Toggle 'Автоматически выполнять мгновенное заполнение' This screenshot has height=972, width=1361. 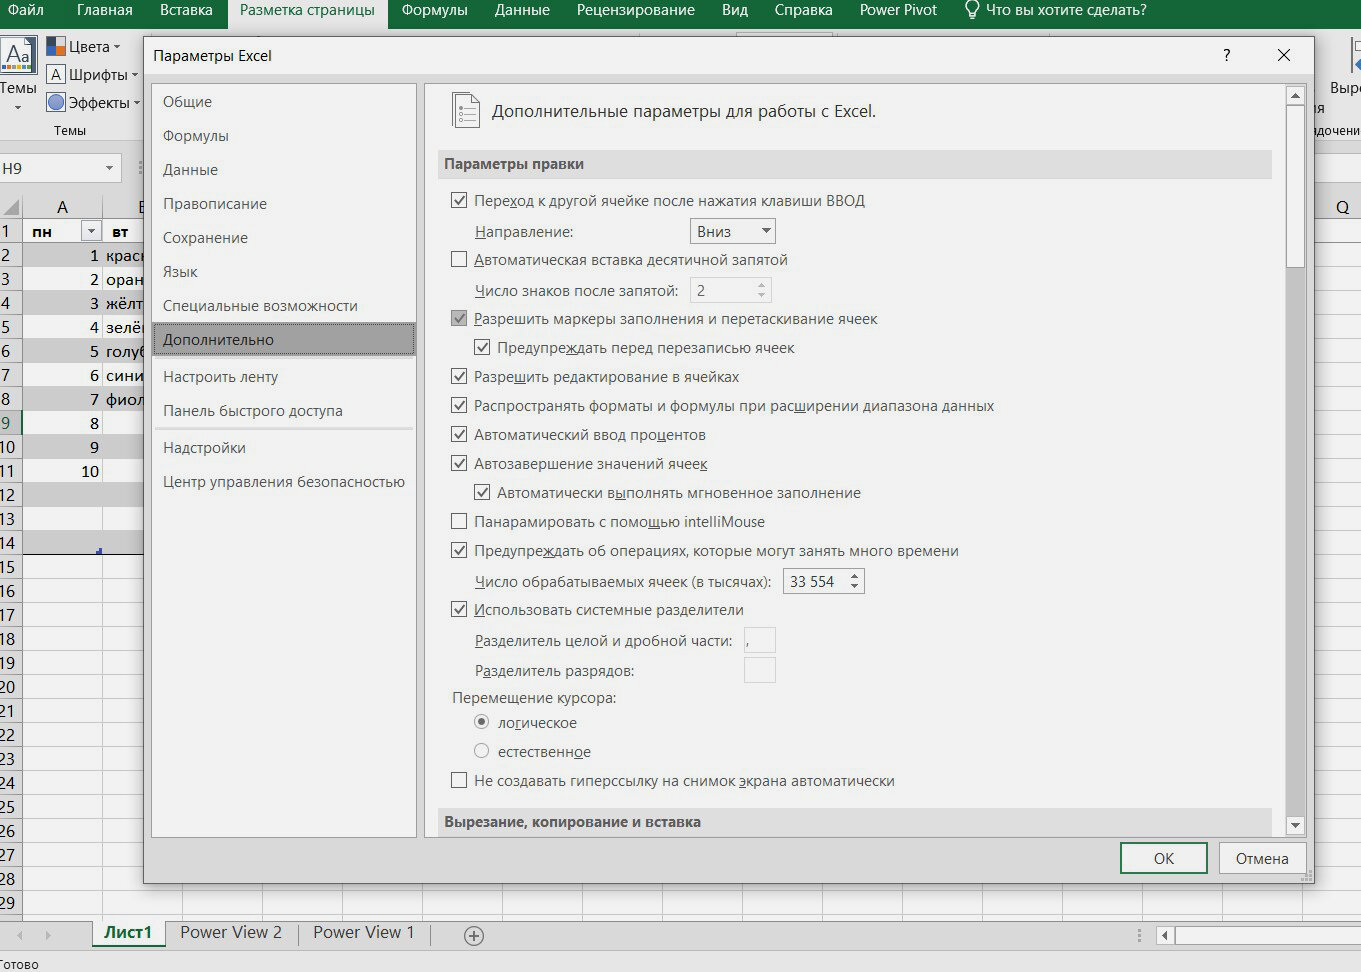pyautogui.click(x=482, y=493)
